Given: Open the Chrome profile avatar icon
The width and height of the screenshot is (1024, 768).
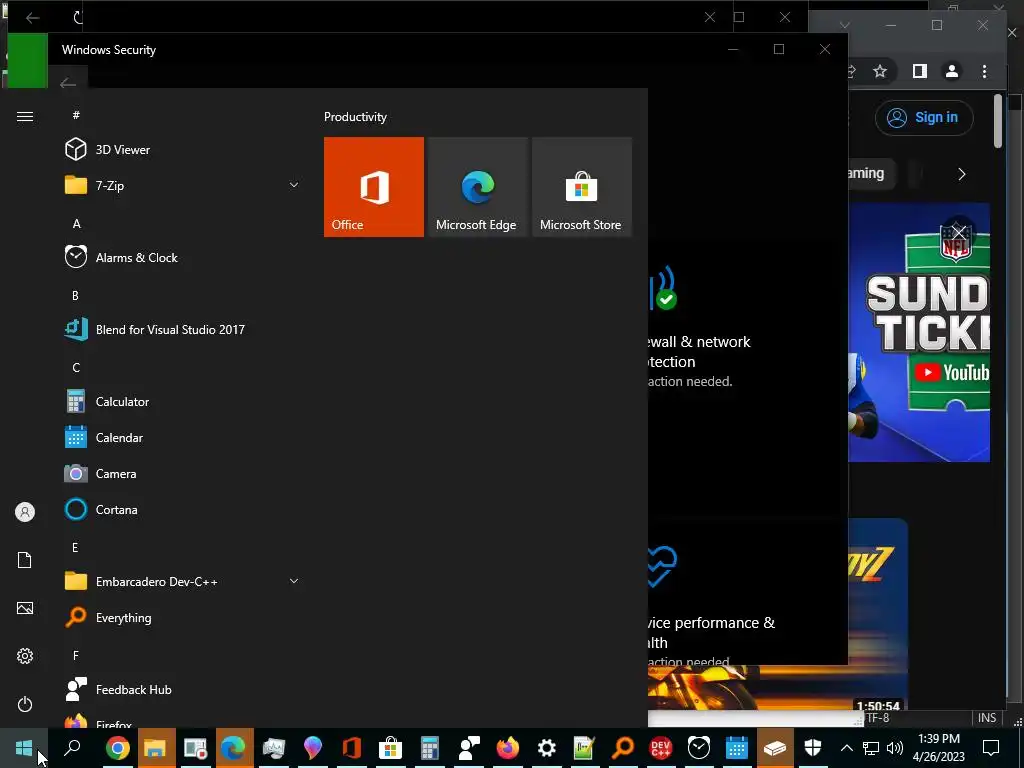Looking at the screenshot, I should coord(952,71).
